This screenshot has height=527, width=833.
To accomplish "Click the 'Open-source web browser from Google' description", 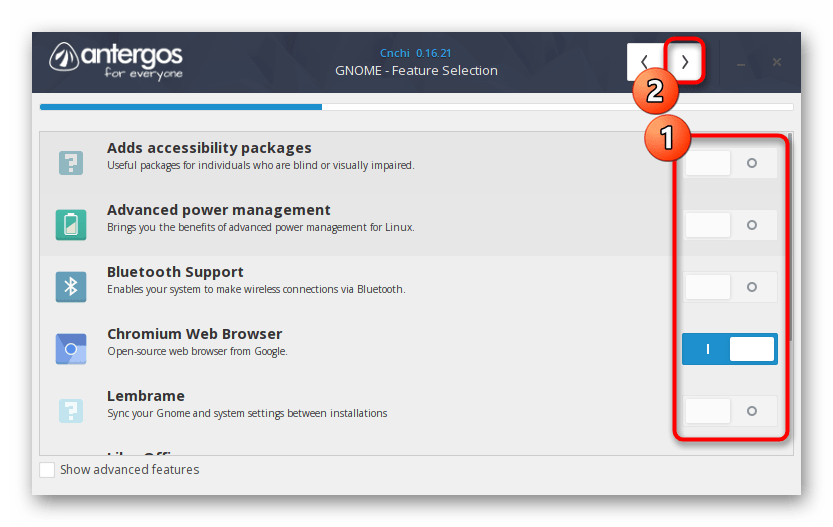I will pyautogui.click(x=197, y=351).
